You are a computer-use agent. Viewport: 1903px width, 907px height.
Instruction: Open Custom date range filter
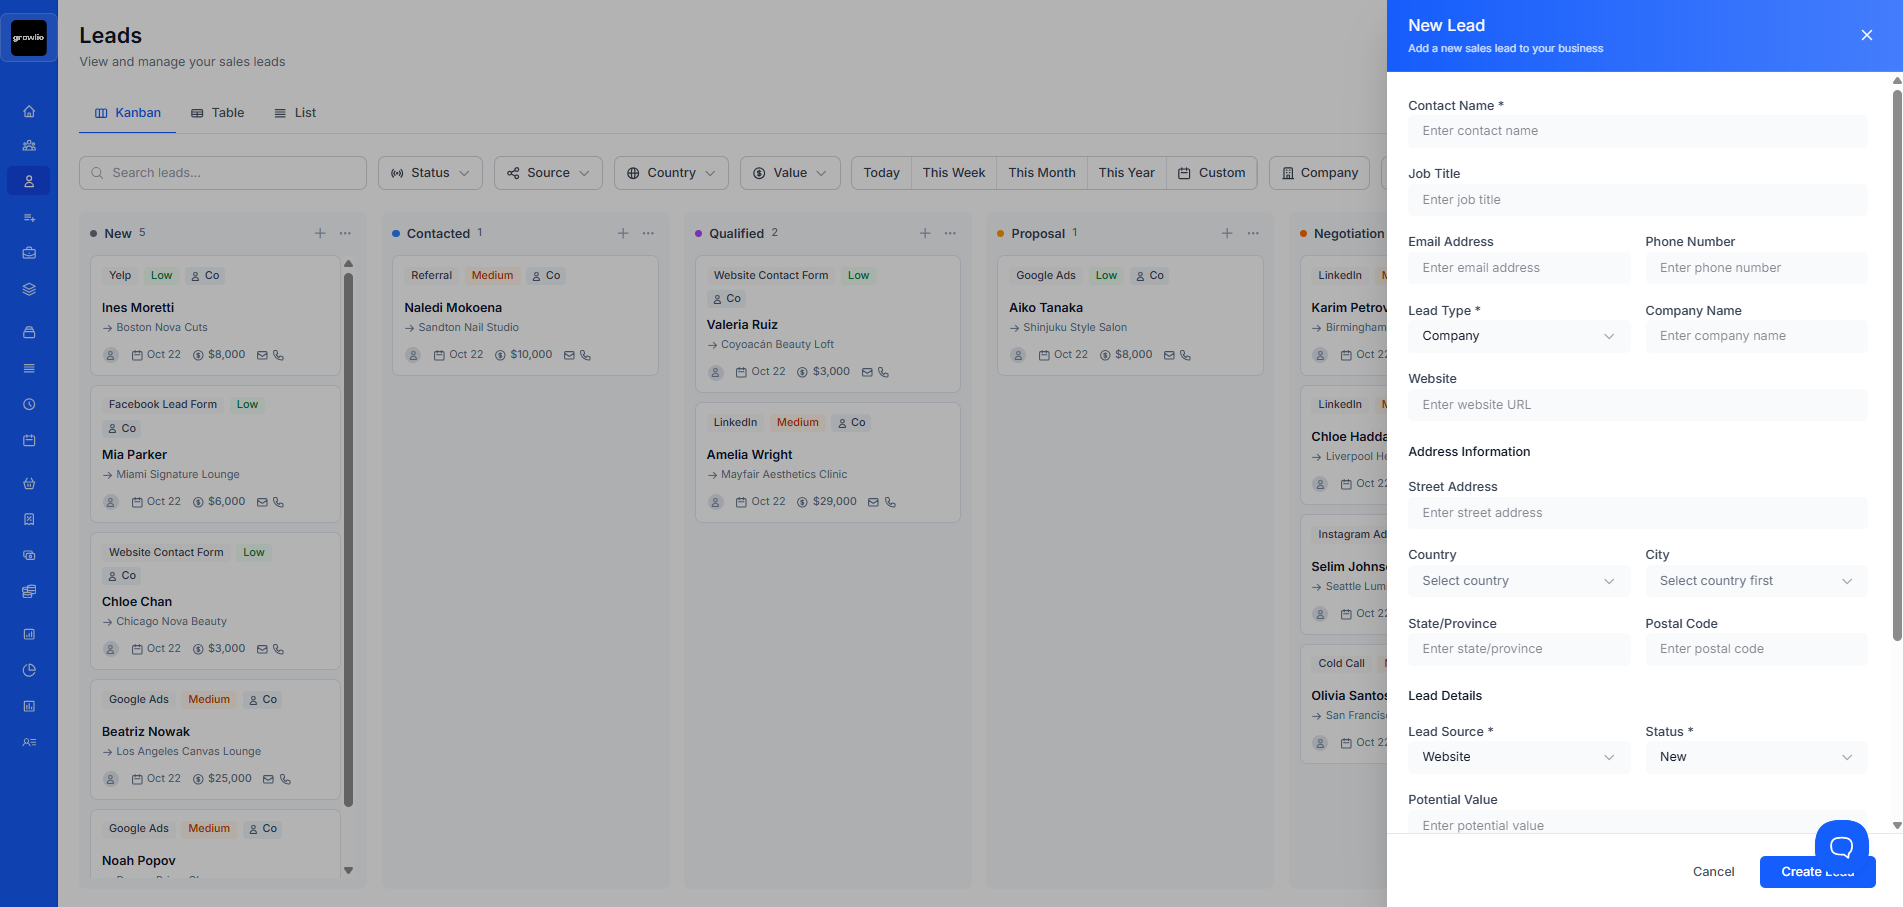click(1211, 173)
